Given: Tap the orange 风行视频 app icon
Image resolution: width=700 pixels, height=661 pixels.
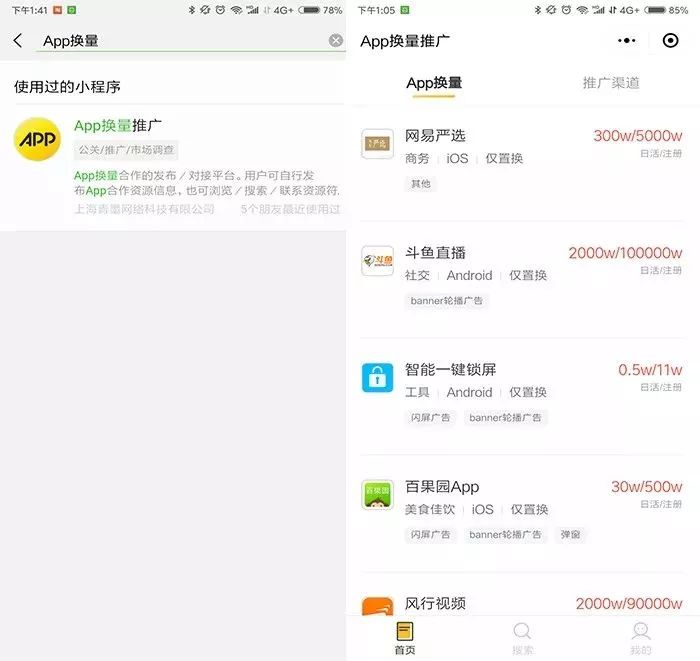Looking at the screenshot, I should [377, 606].
